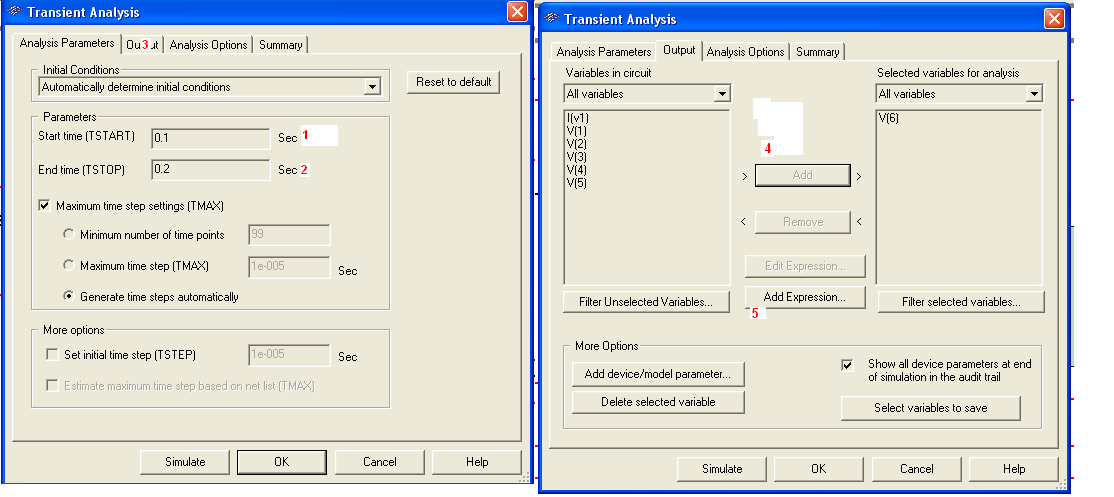1114x497 pixels.
Task: Open Analysis Options tab in right window
Action: (x=745, y=52)
